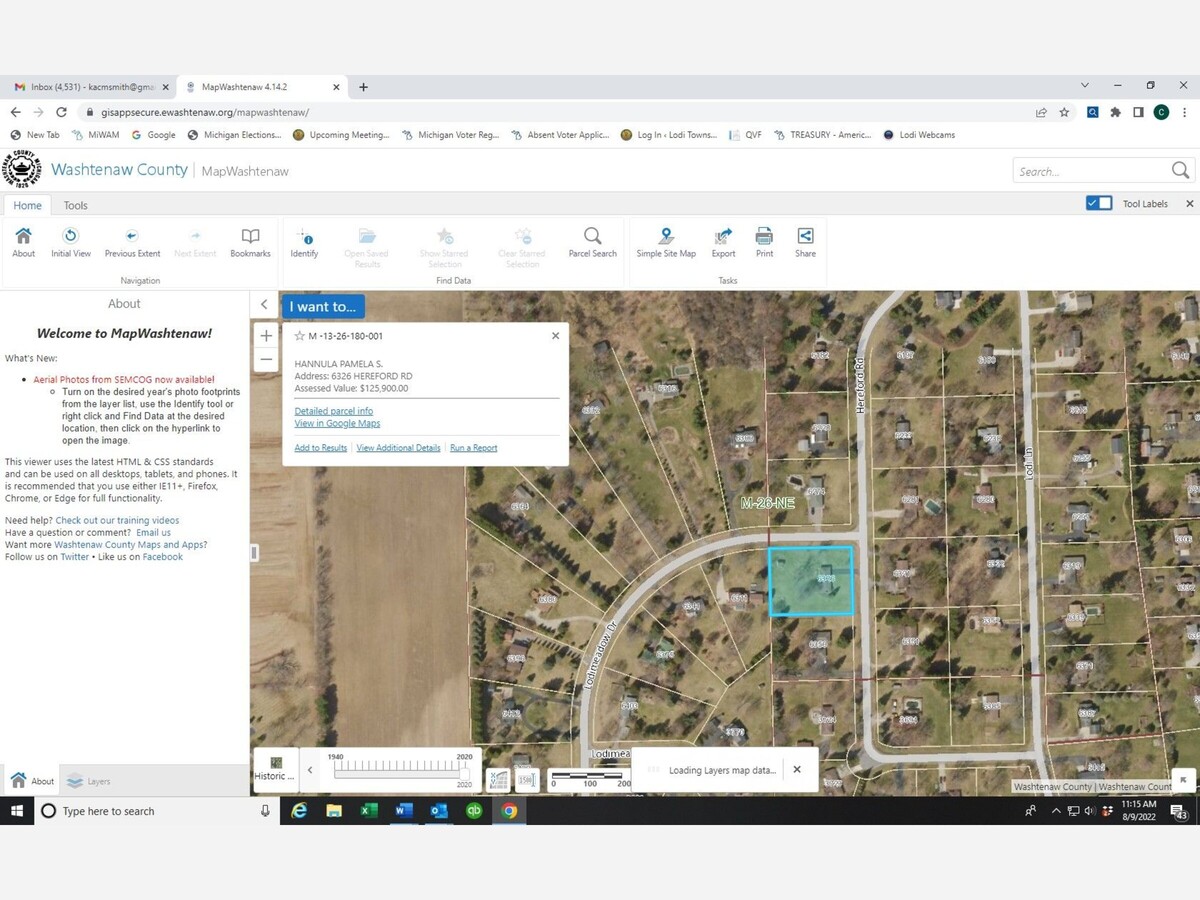1200x900 pixels.
Task: Collapse the historic year slider panel
Action: coord(310,770)
